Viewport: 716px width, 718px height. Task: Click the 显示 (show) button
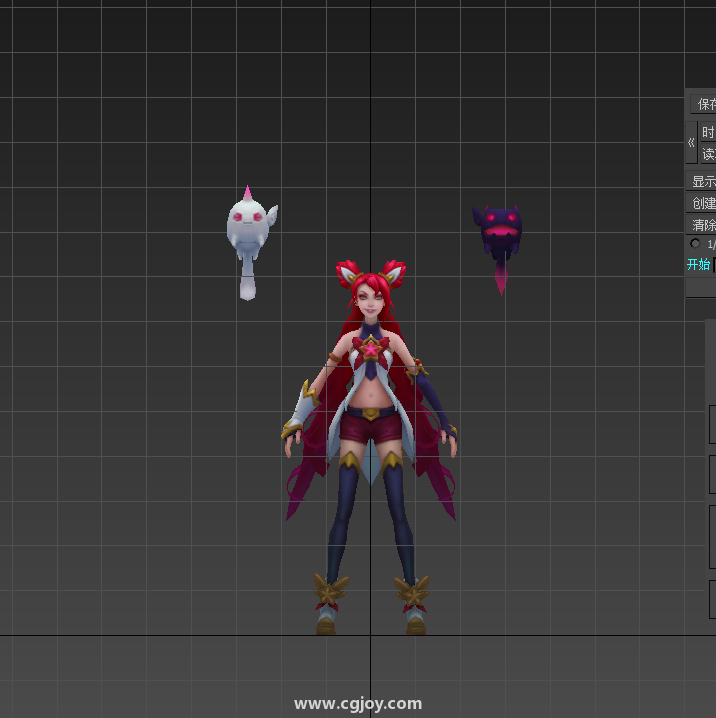click(x=701, y=181)
